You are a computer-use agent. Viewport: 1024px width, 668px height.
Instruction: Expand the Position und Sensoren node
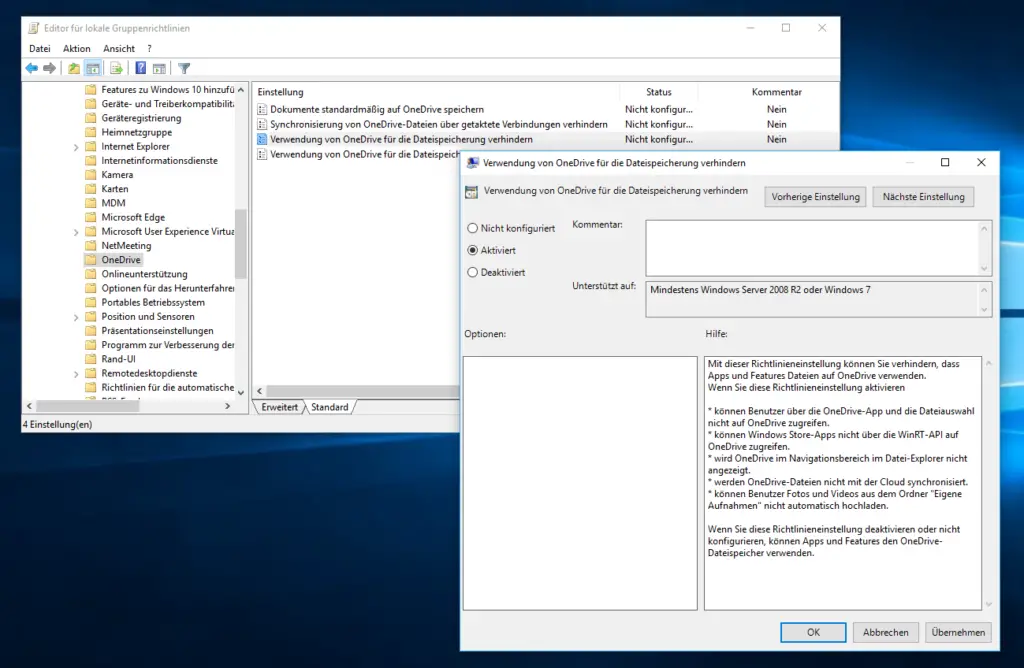[x=76, y=317]
